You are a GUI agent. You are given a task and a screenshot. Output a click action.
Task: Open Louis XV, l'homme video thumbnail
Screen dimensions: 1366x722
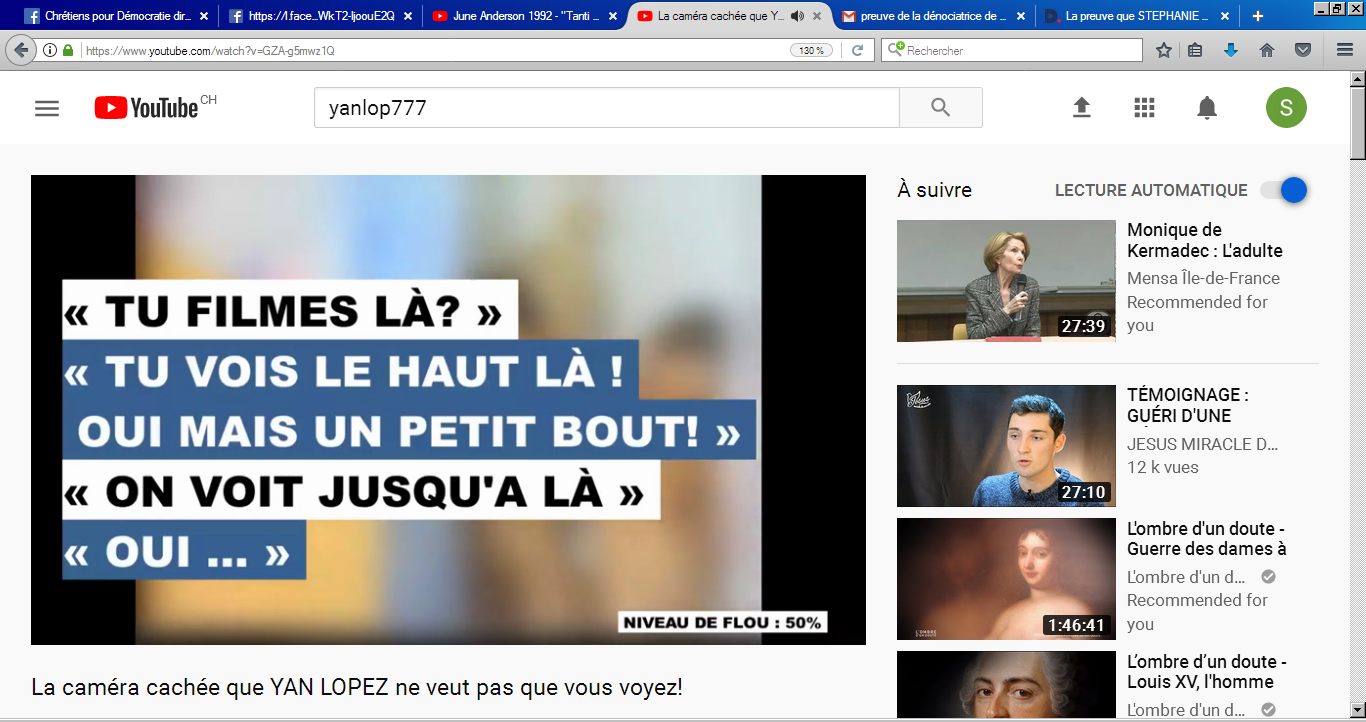click(x=1006, y=685)
